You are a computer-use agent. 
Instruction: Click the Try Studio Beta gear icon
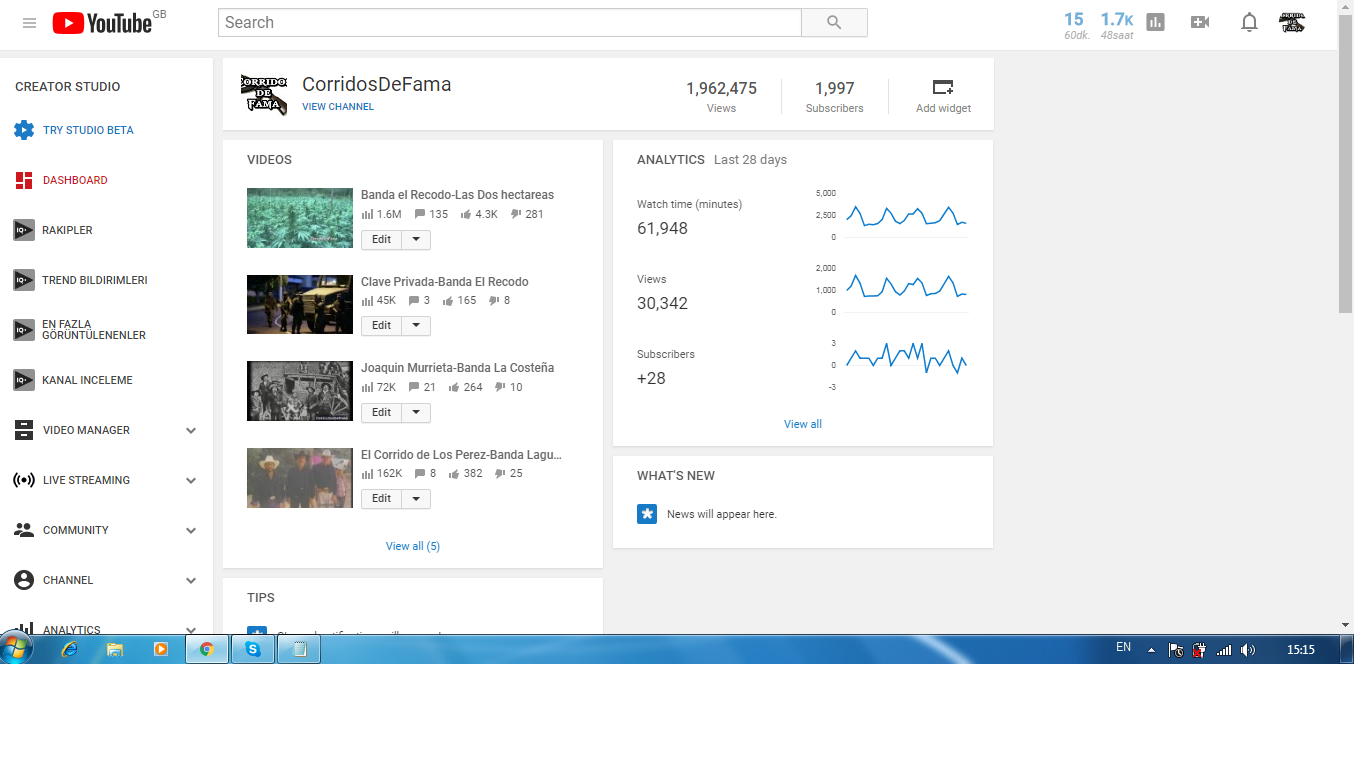(24, 130)
